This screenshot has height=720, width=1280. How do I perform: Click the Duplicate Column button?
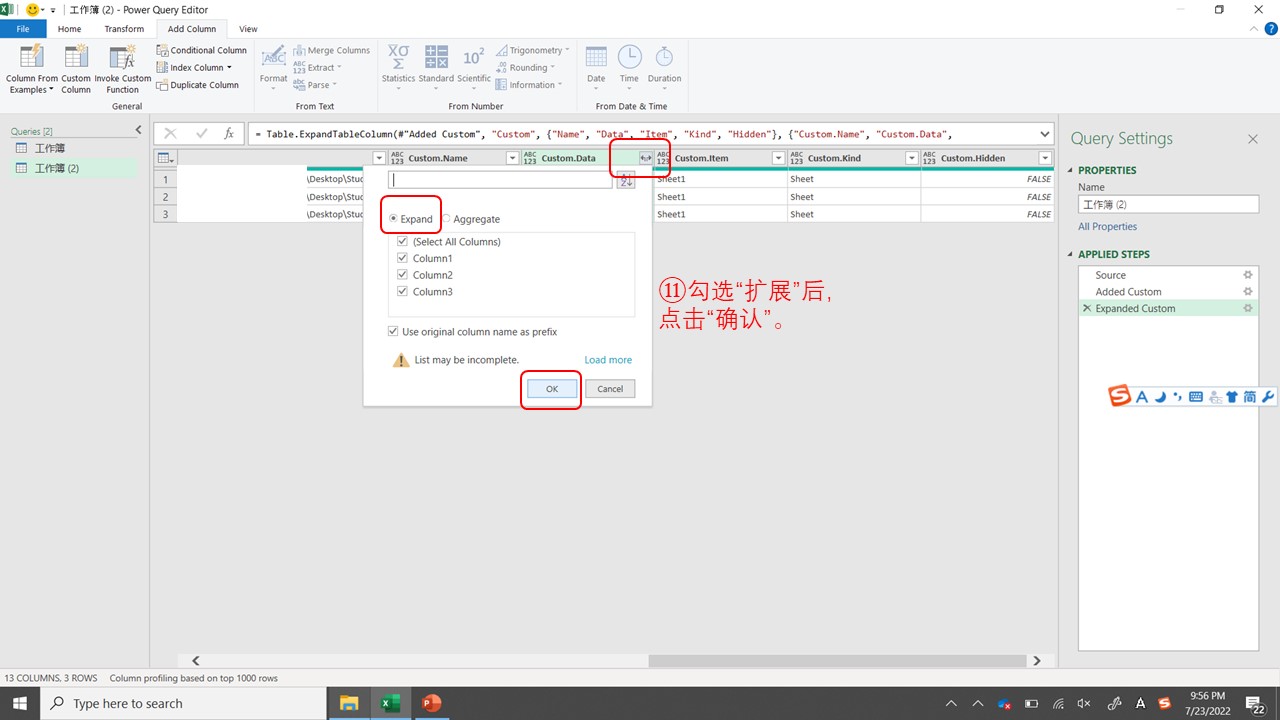tap(198, 85)
